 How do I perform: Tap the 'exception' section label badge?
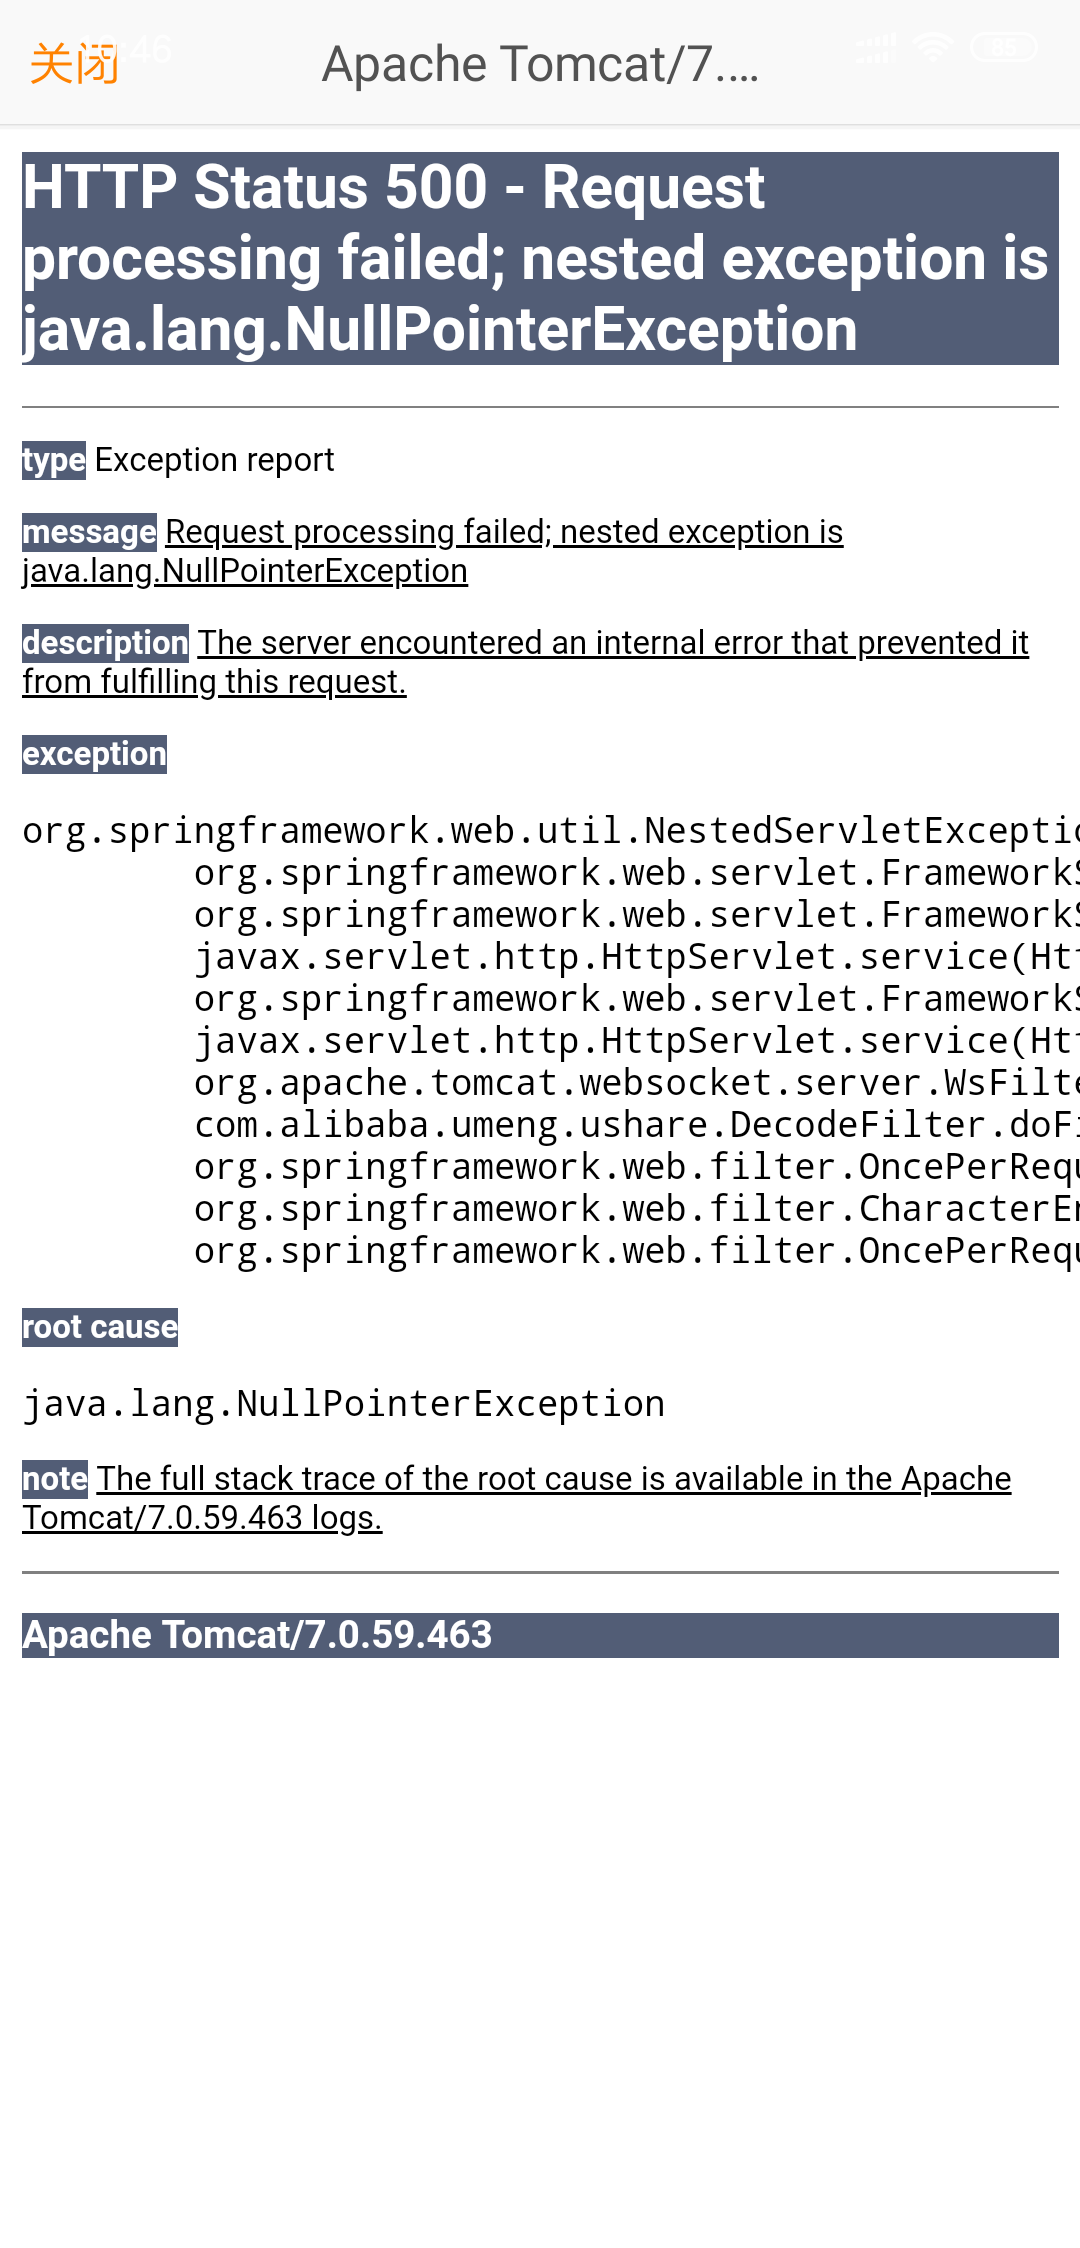pos(93,755)
